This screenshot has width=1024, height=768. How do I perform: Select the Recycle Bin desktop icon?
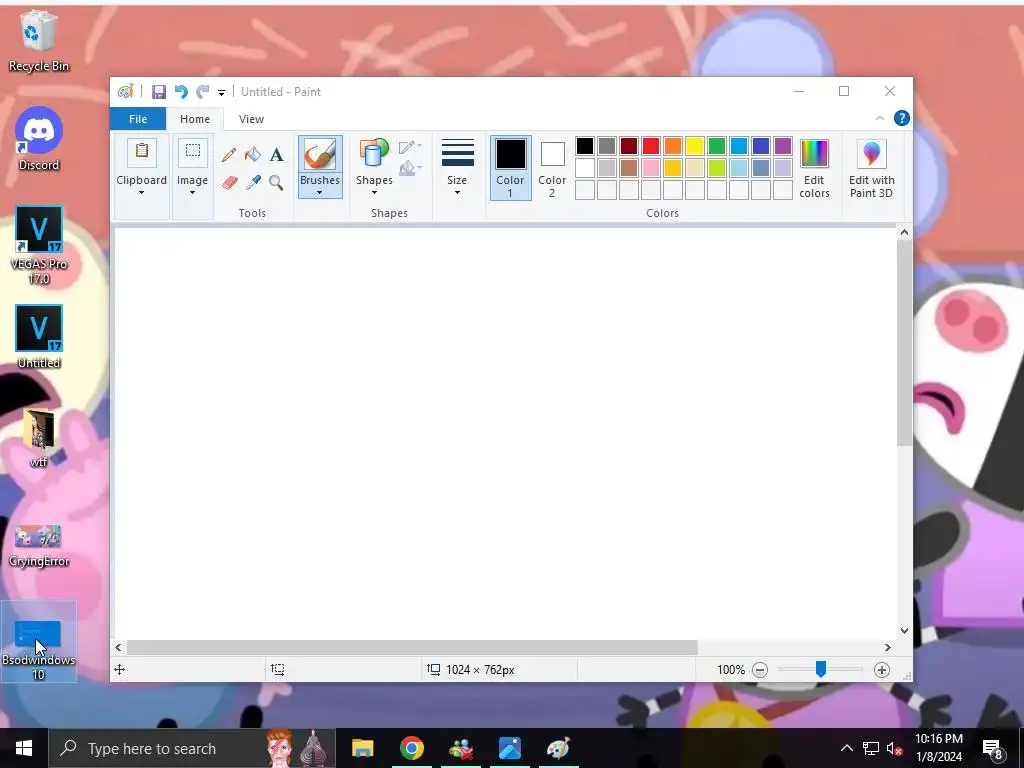click(x=39, y=40)
